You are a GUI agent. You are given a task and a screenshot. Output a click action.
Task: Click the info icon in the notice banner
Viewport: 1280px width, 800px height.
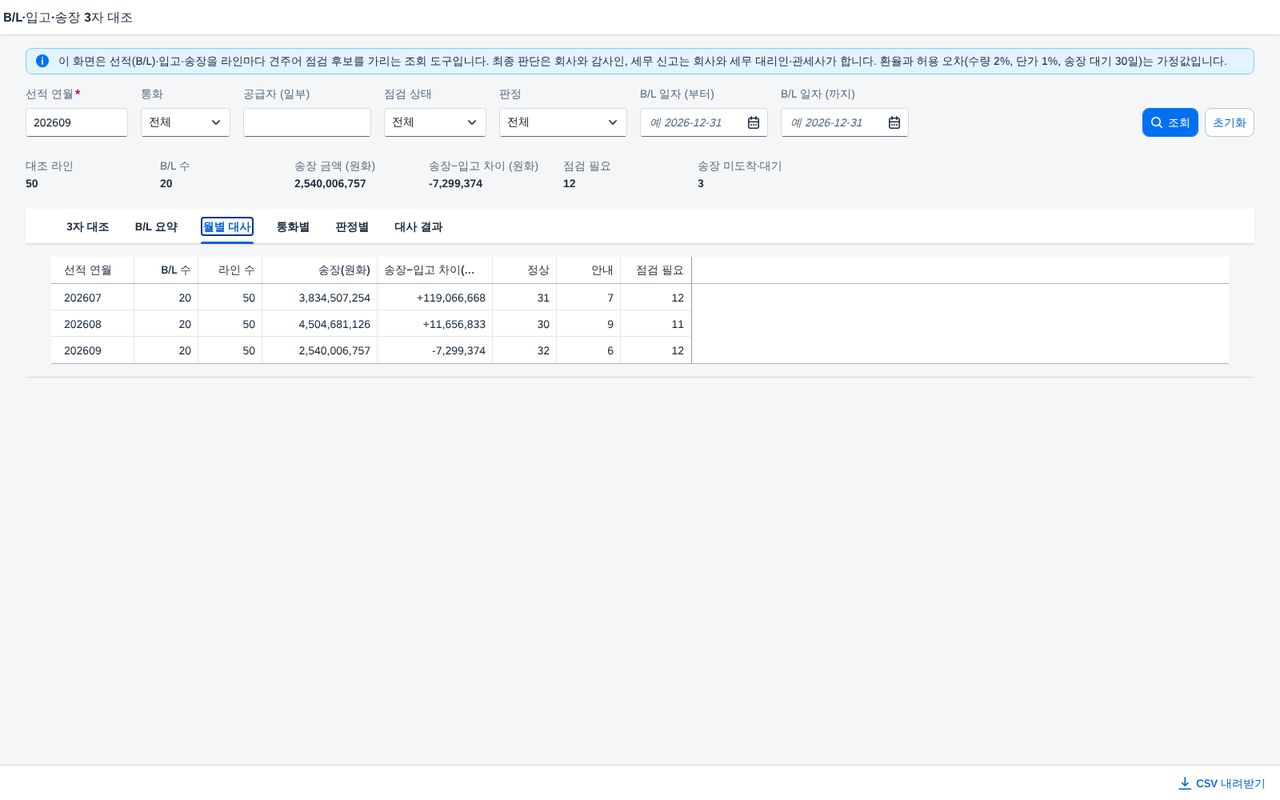coord(42,61)
